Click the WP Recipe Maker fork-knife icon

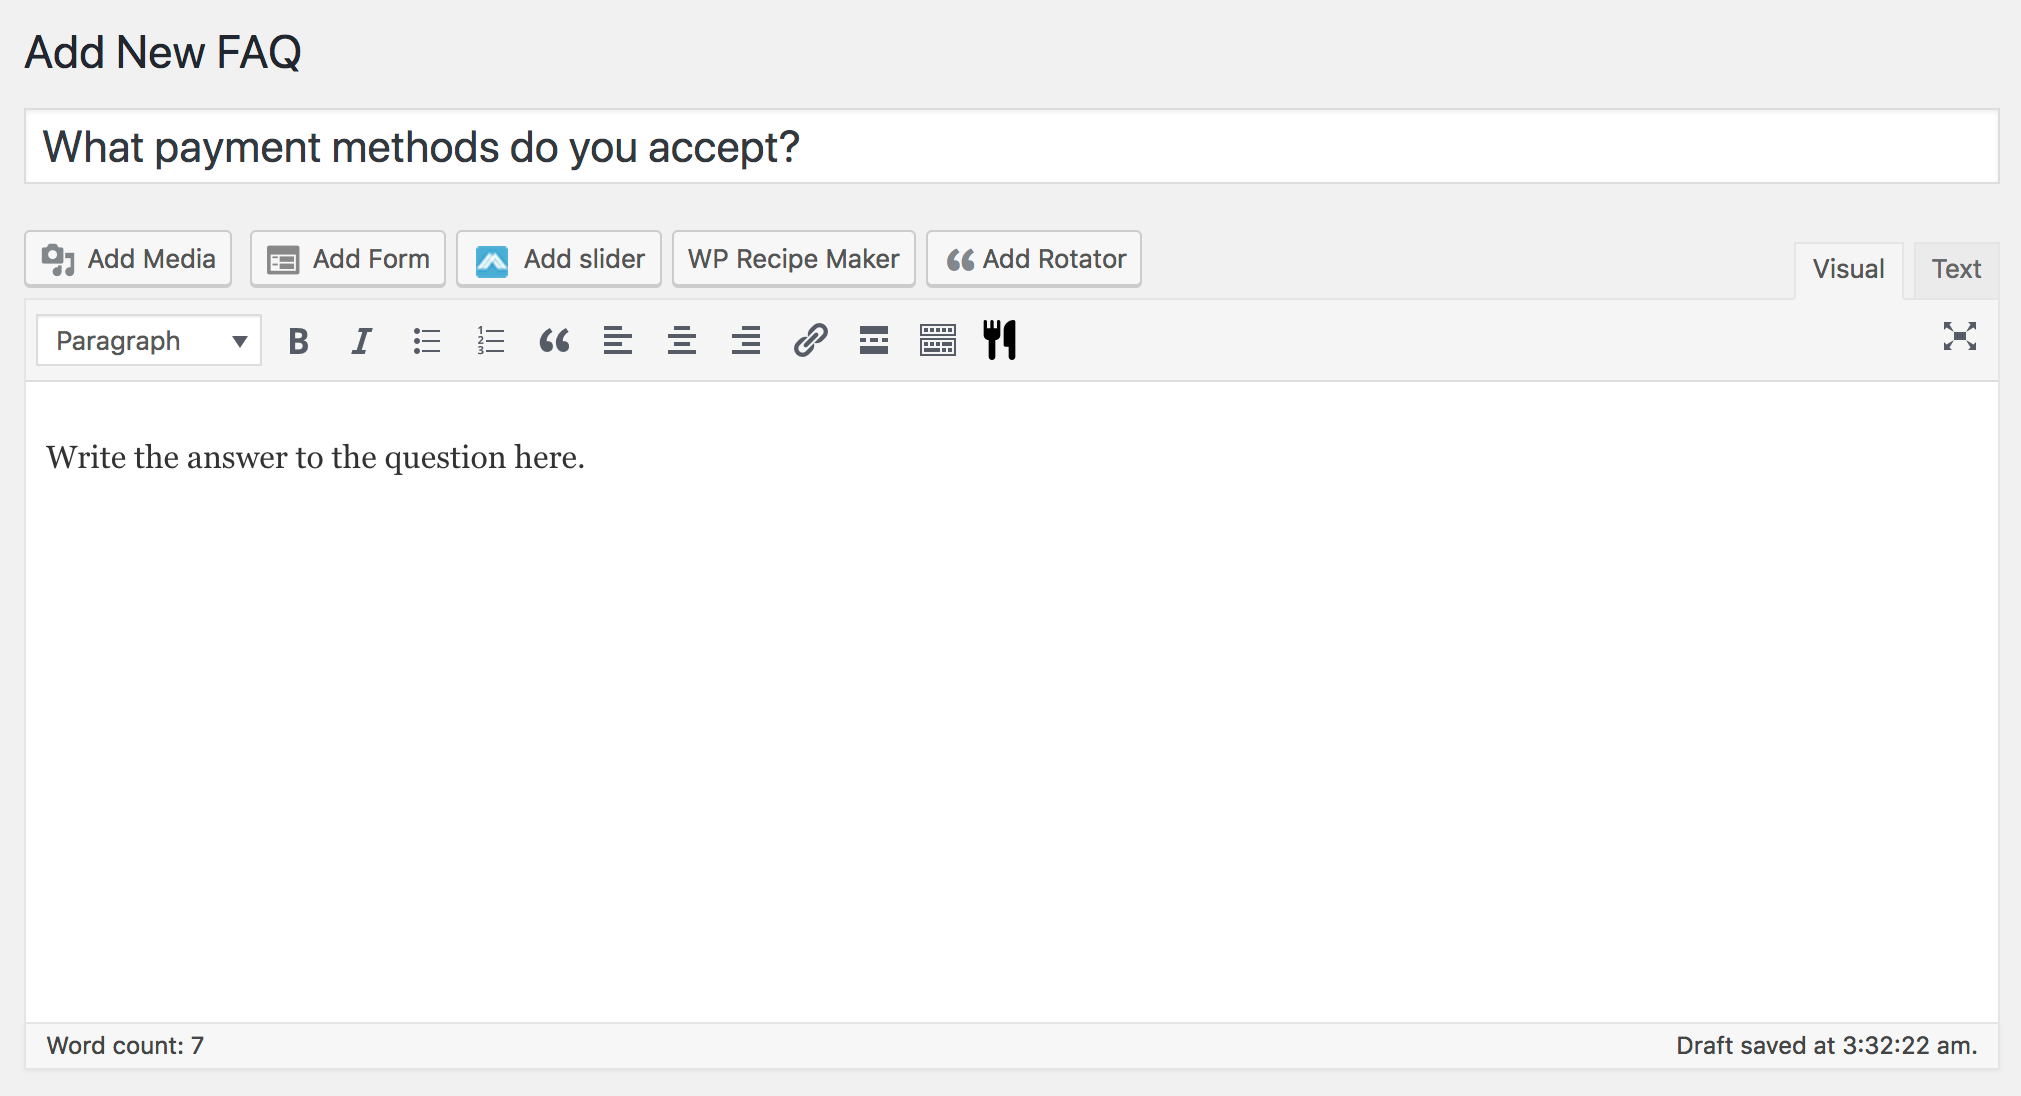point(1000,341)
